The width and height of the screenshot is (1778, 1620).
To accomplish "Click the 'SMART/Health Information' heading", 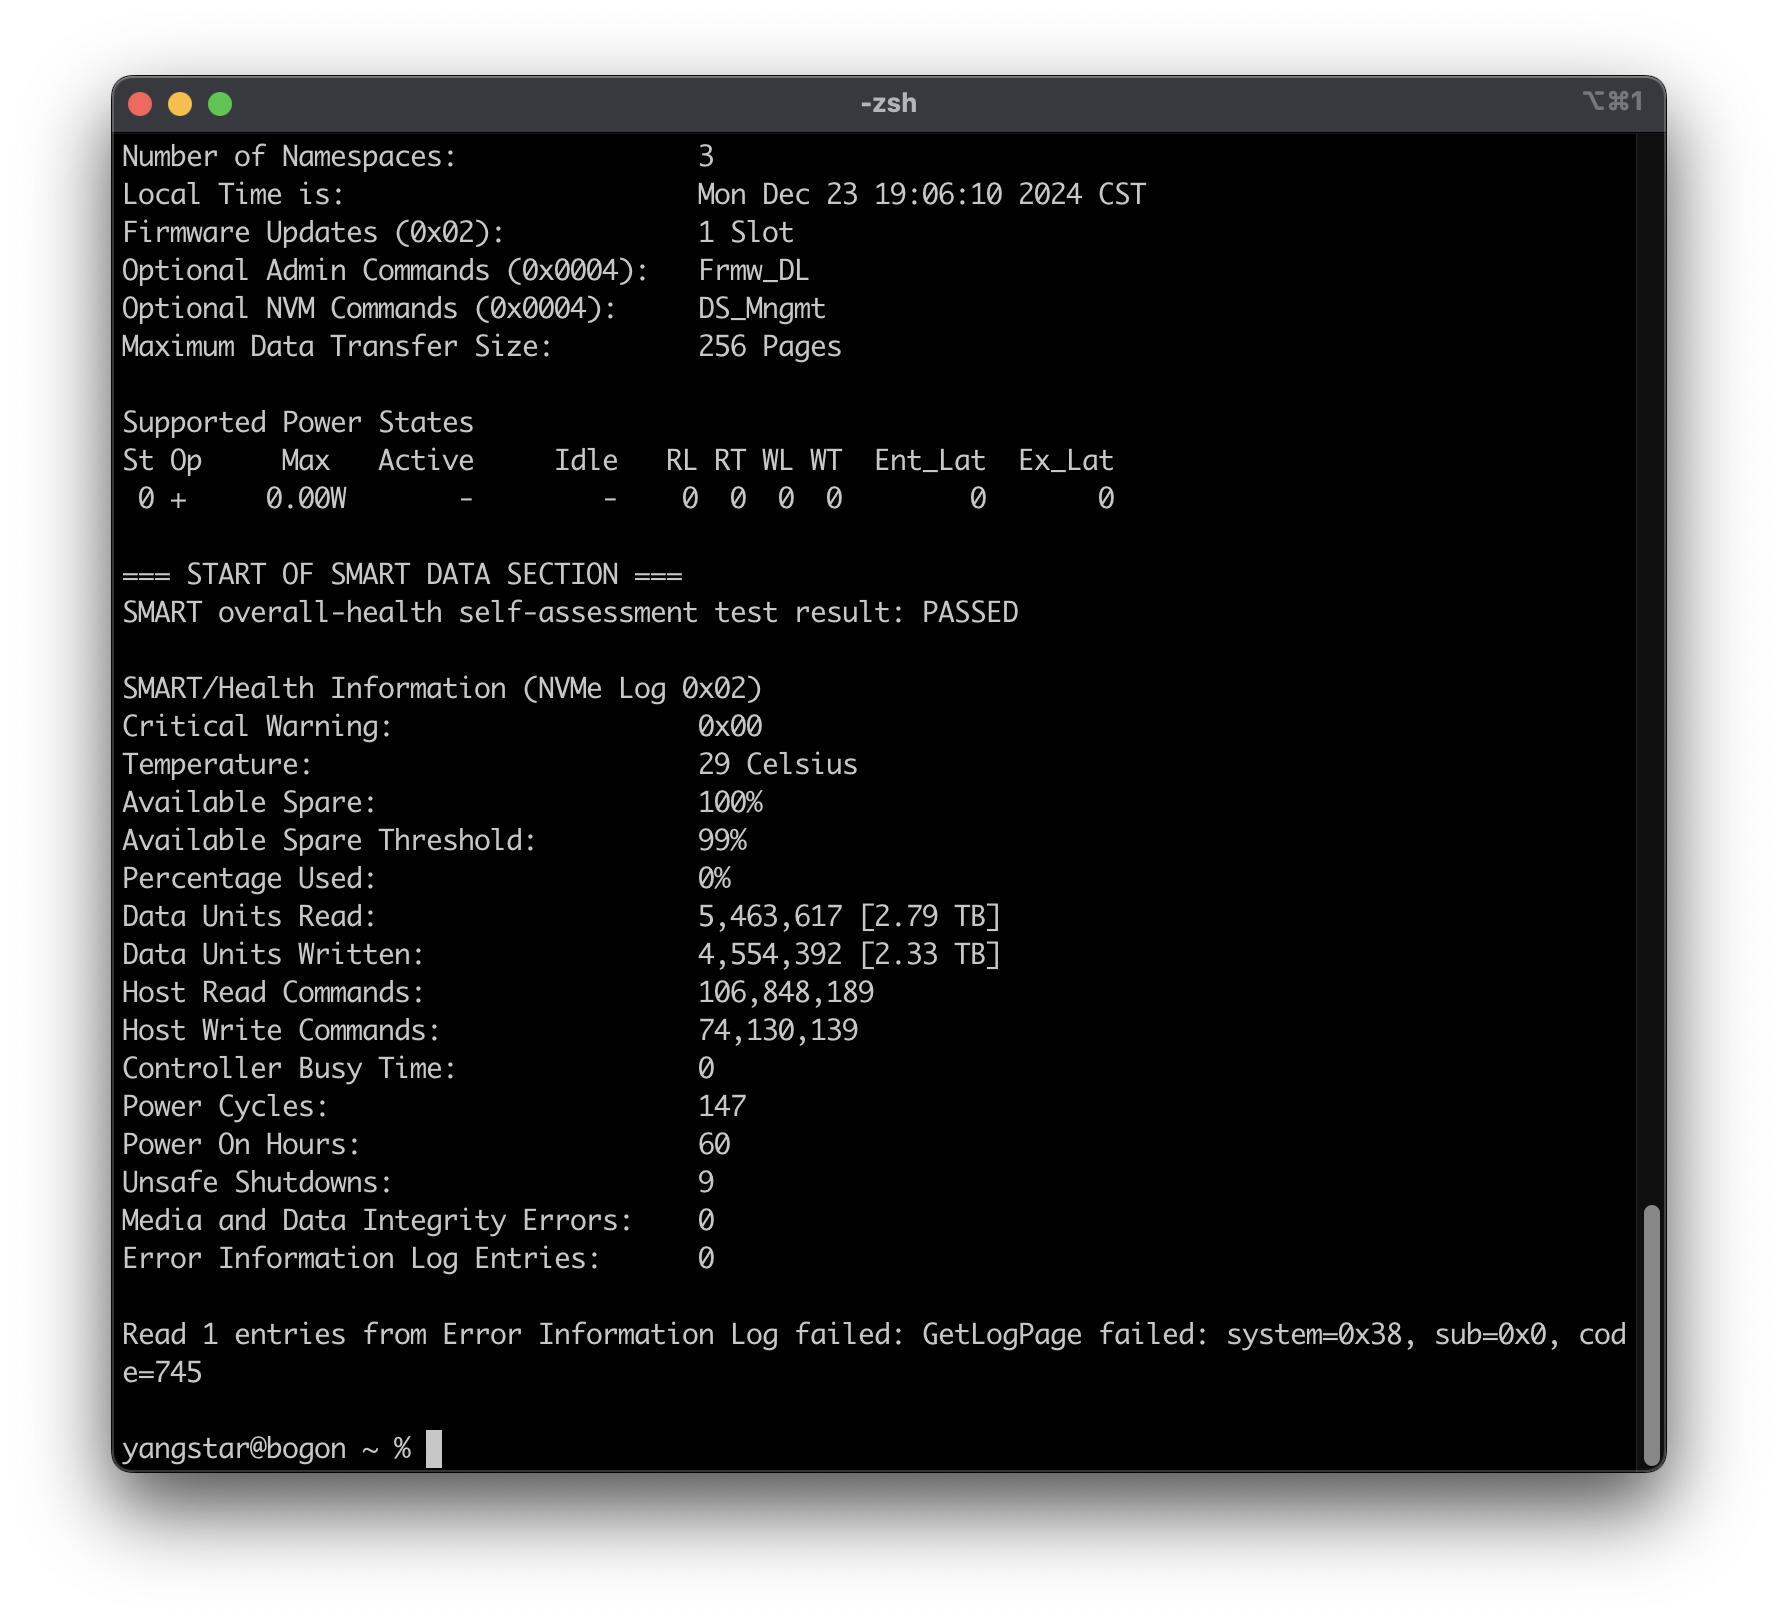I will tap(314, 688).
